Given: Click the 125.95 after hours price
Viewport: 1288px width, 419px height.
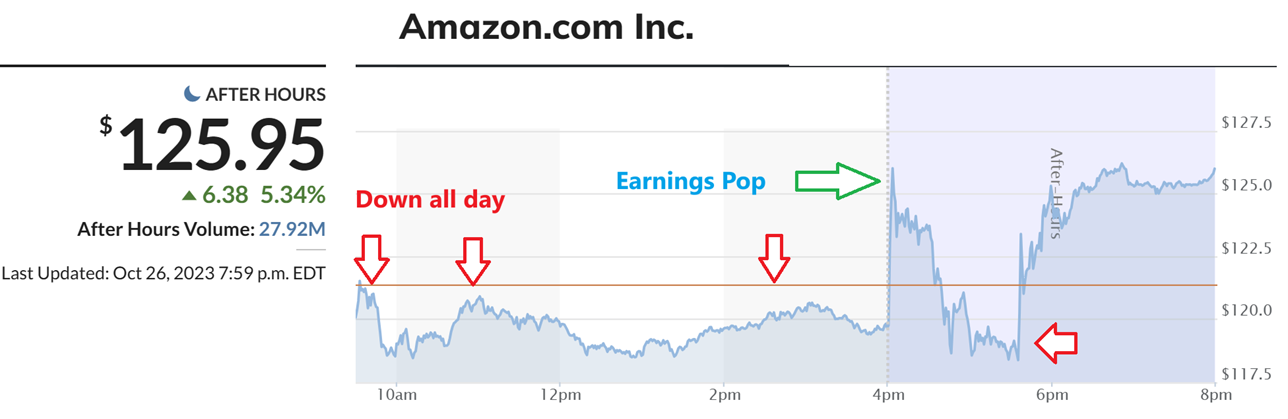Looking at the screenshot, I should 222,145.
